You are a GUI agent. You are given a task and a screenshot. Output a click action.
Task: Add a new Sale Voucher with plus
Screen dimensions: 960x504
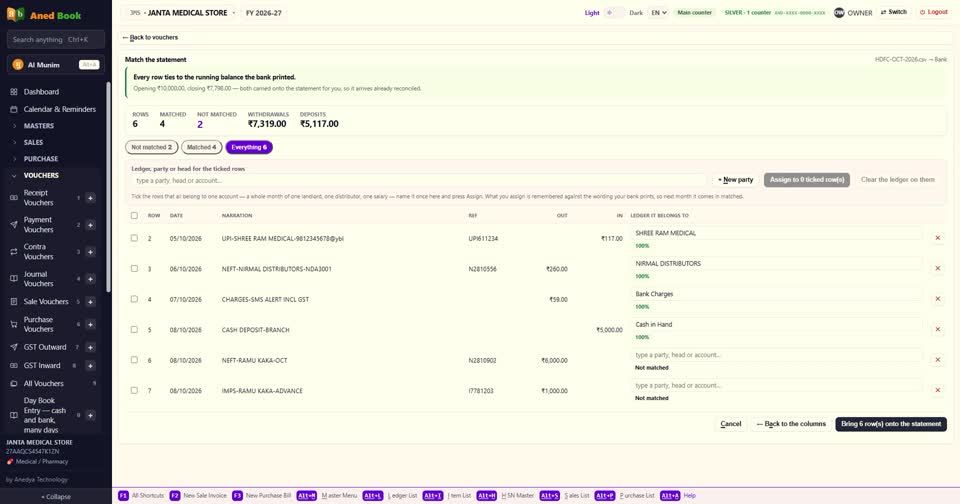coord(90,301)
